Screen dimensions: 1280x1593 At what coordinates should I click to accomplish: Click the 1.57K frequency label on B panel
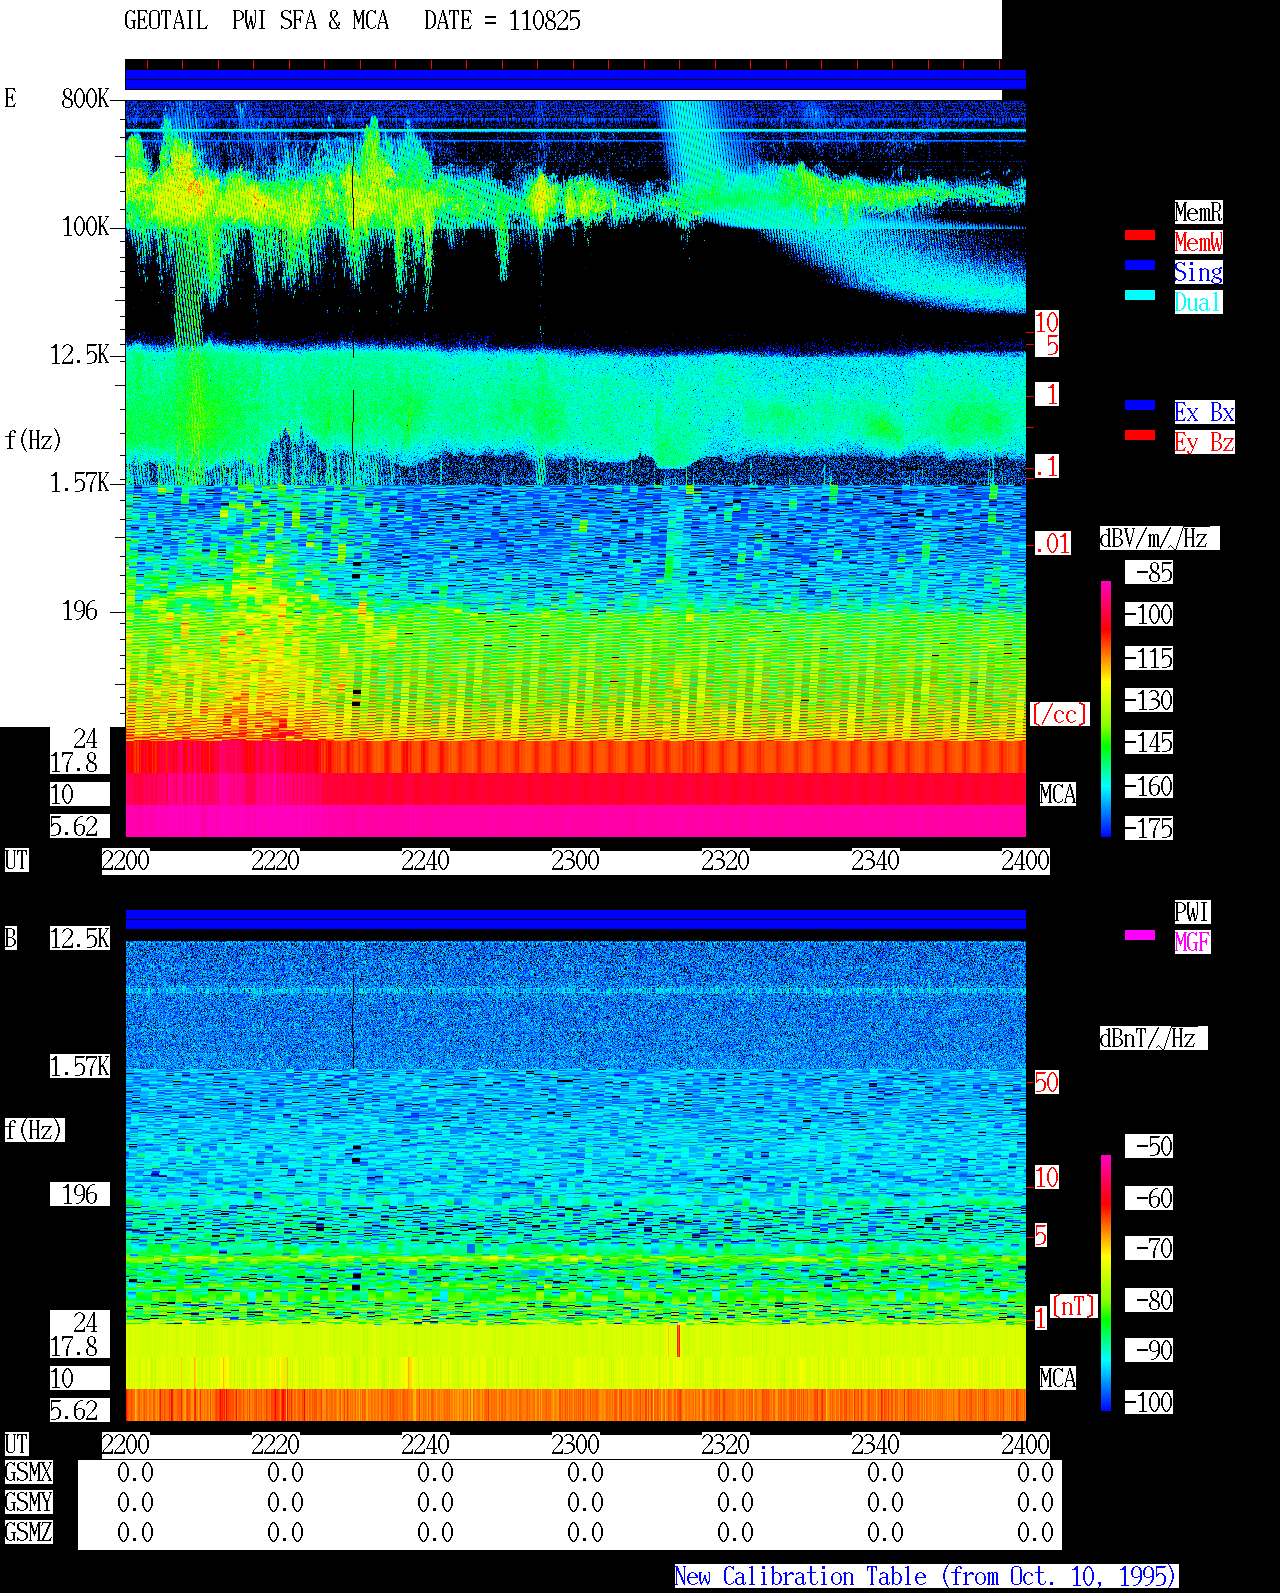click(80, 1066)
